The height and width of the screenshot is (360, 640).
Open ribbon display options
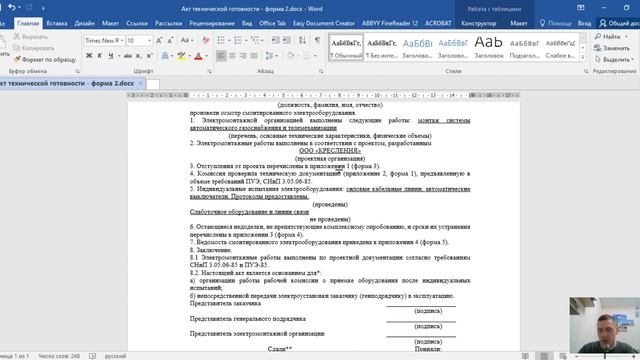click(580, 8)
